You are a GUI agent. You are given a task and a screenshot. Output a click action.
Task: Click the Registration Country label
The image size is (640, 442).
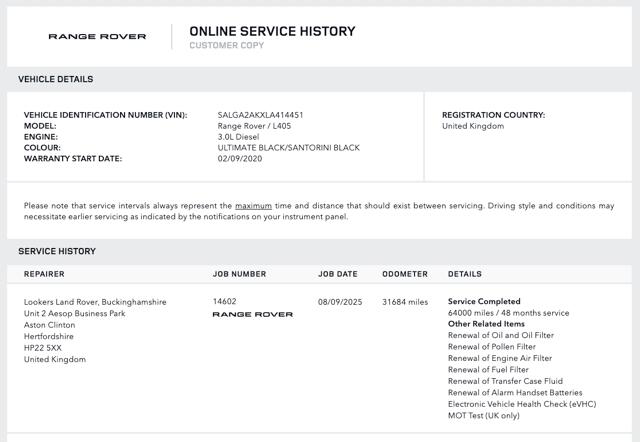click(493, 115)
